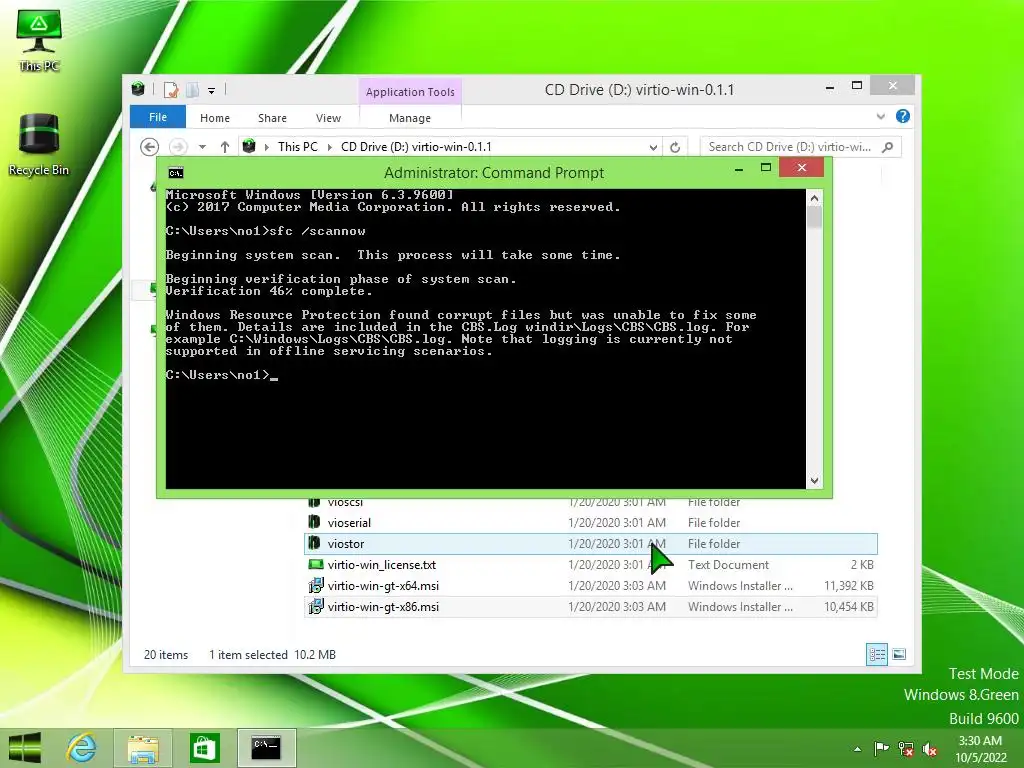Click the clock showing 3:30 AM
The image size is (1024, 768).
pyautogui.click(x=980, y=748)
